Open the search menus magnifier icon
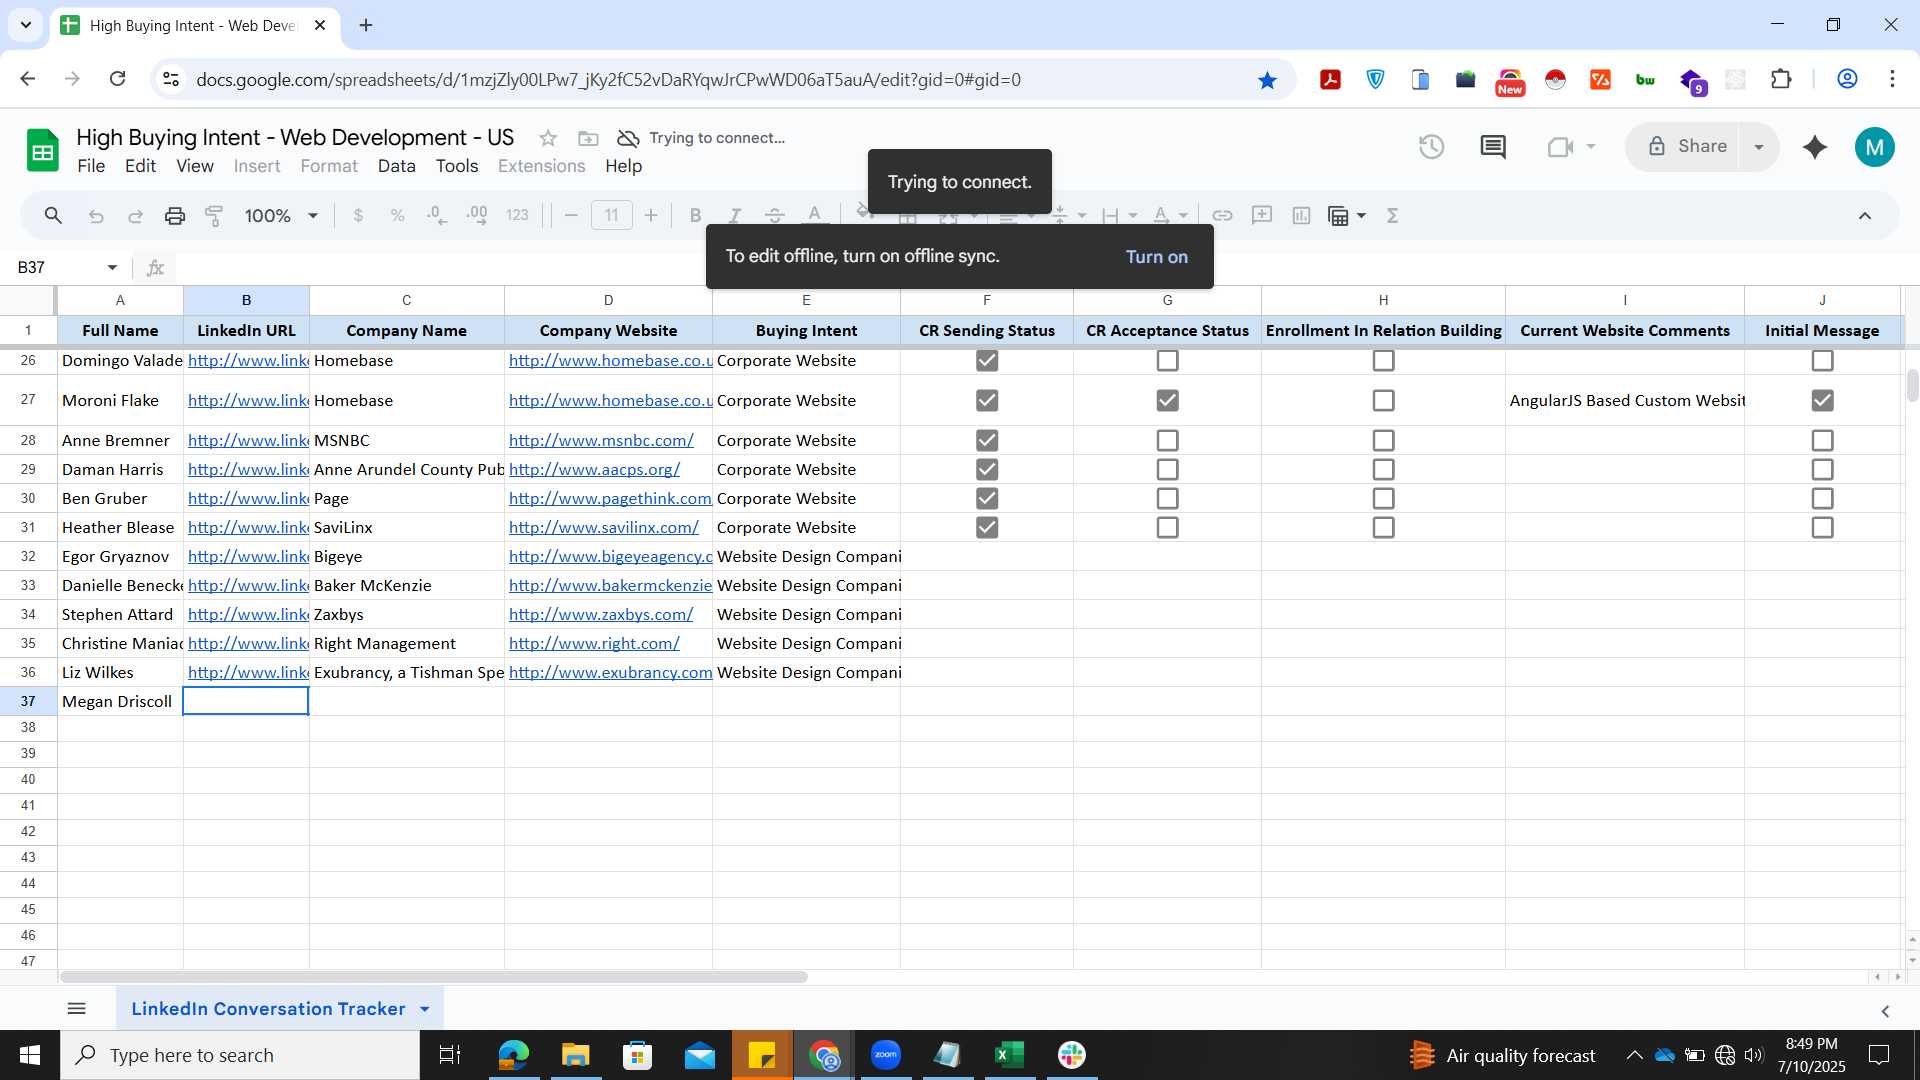The height and width of the screenshot is (1080, 1920). (53, 215)
